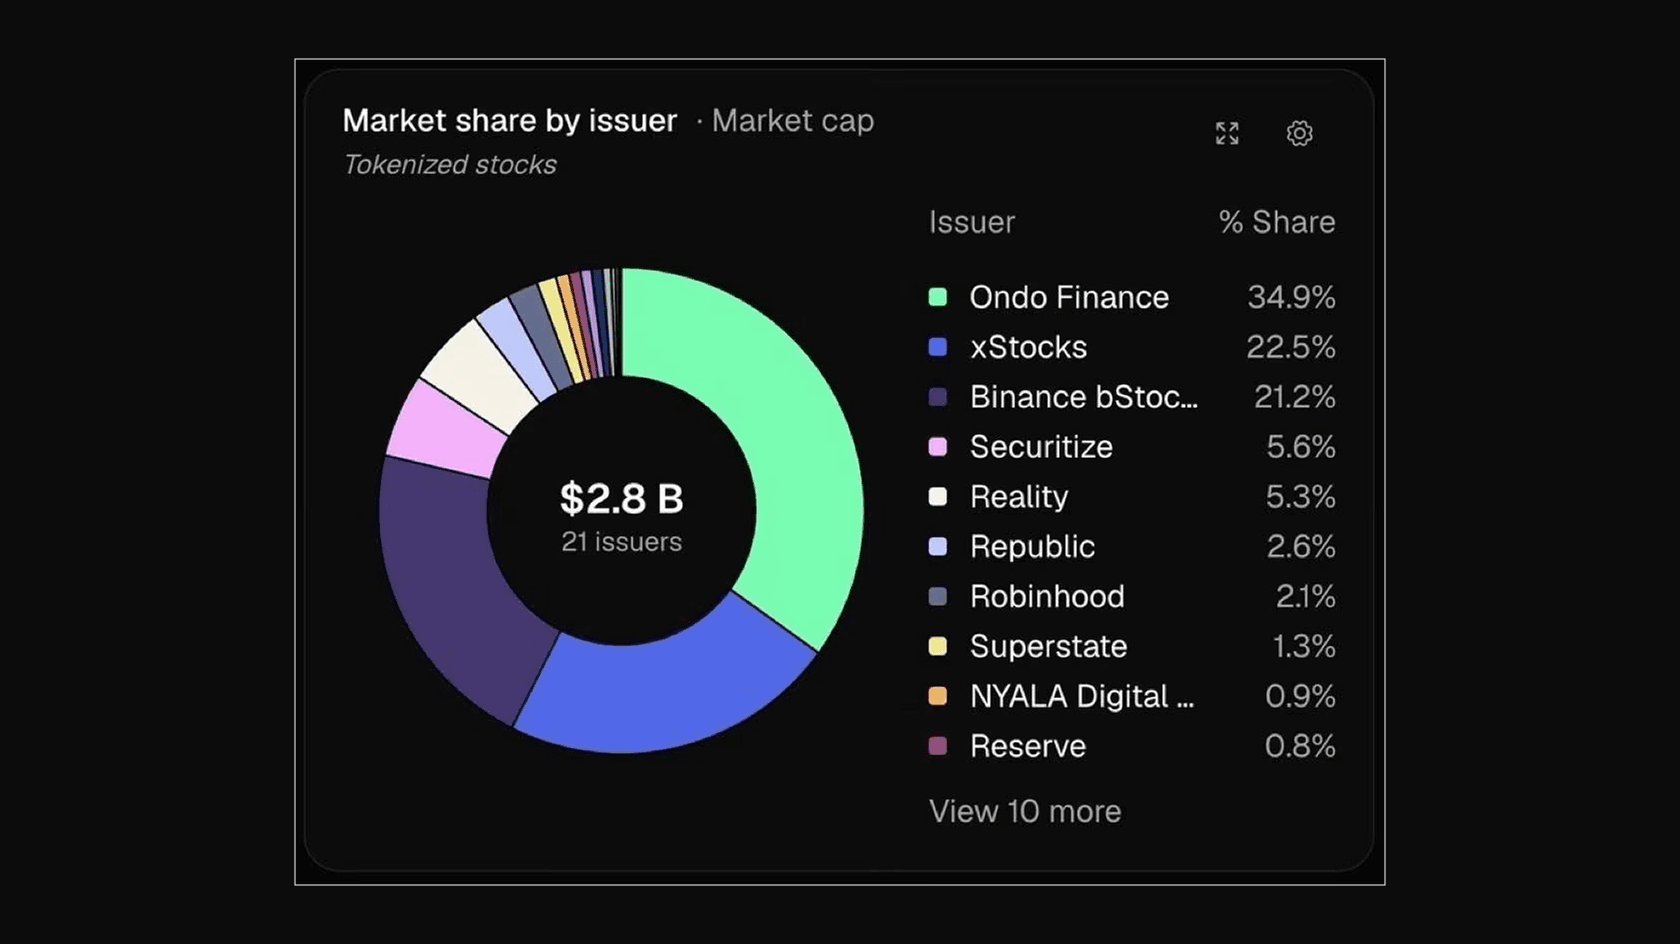This screenshot has height=944, width=1680.
Task: Click the 5.6% share value
Action: pyautogui.click(x=1301, y=447)
